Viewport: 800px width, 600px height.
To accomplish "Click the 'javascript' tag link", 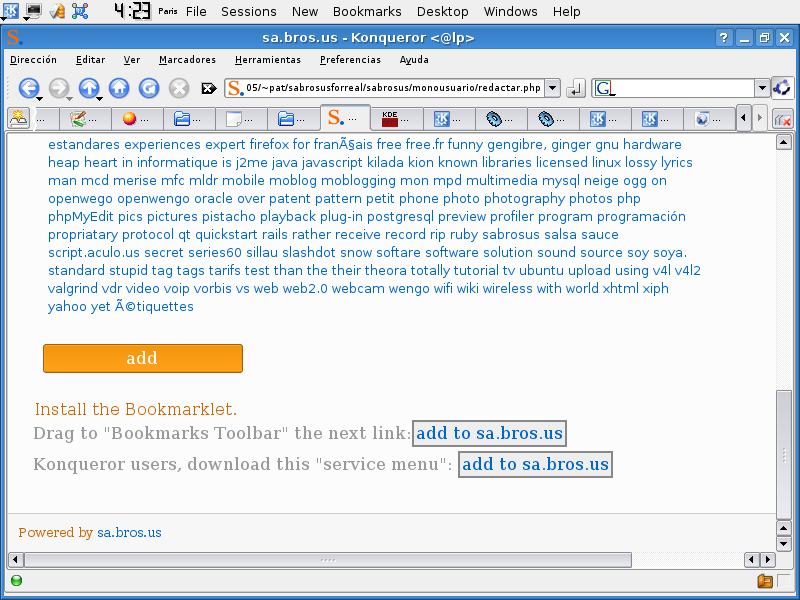I will click(x=332, y=163).
